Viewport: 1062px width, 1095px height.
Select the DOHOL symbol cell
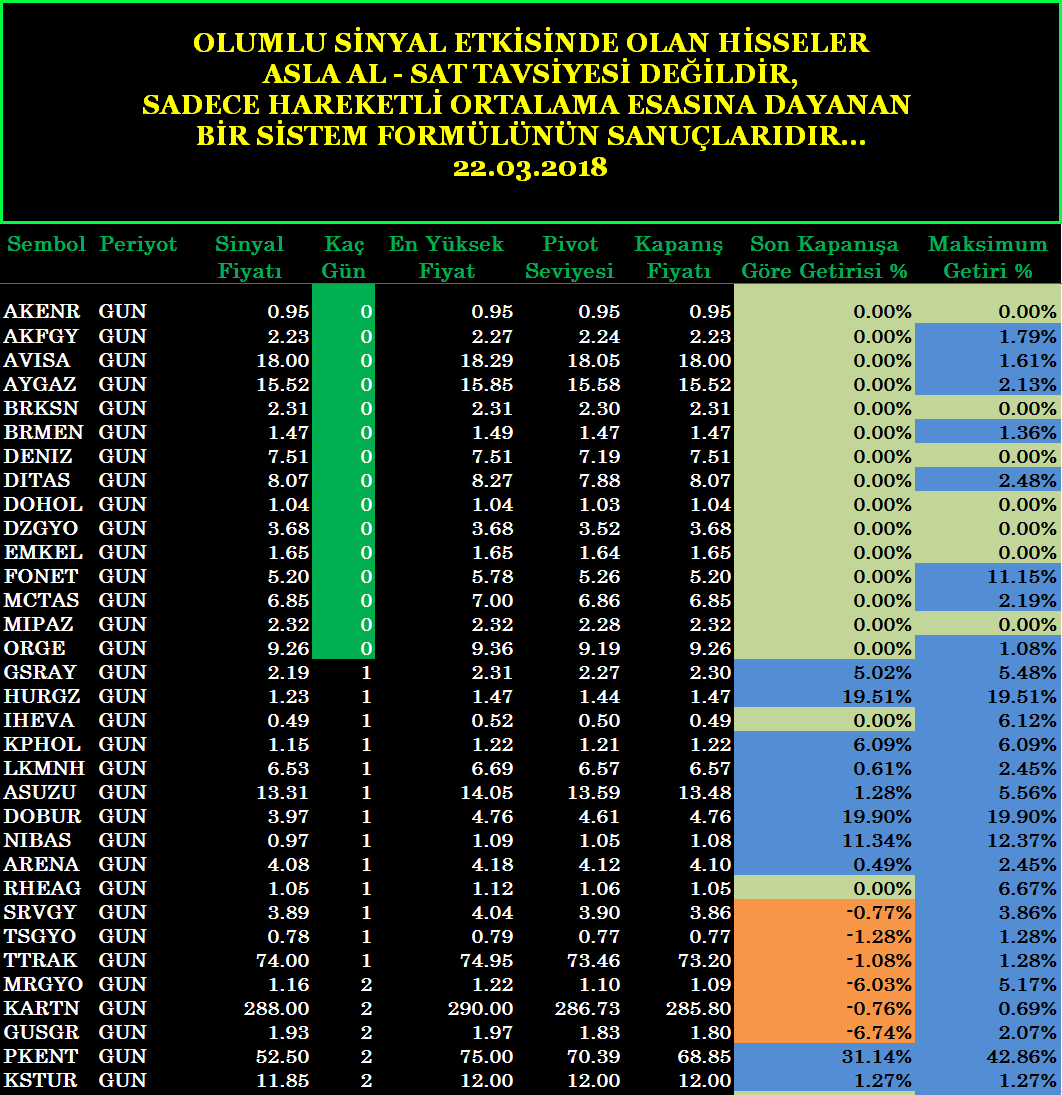(43, 504)
